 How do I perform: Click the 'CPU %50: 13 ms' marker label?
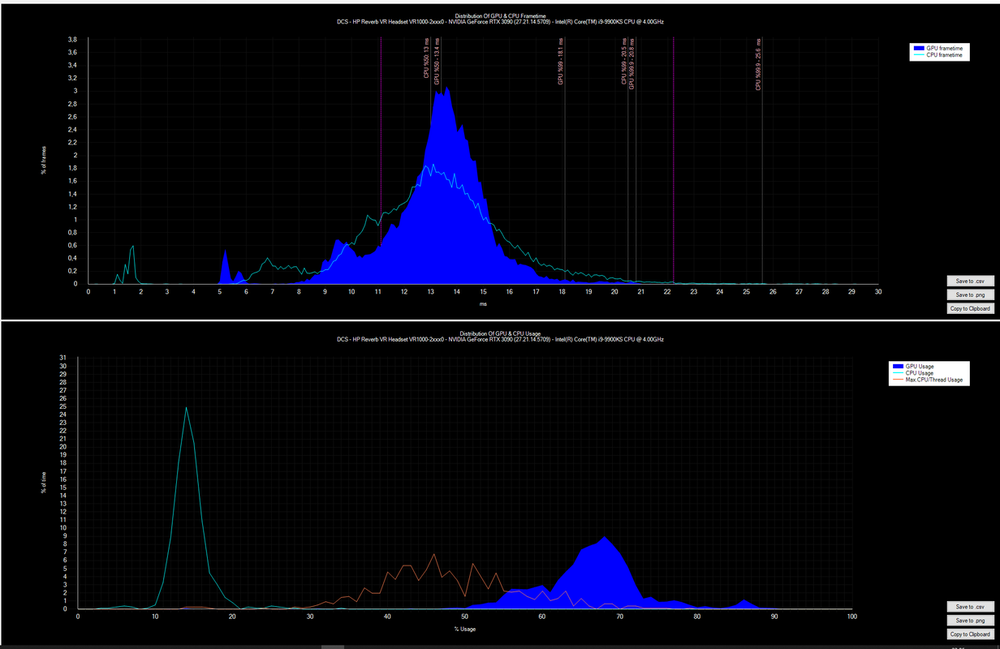click(427, 59)
